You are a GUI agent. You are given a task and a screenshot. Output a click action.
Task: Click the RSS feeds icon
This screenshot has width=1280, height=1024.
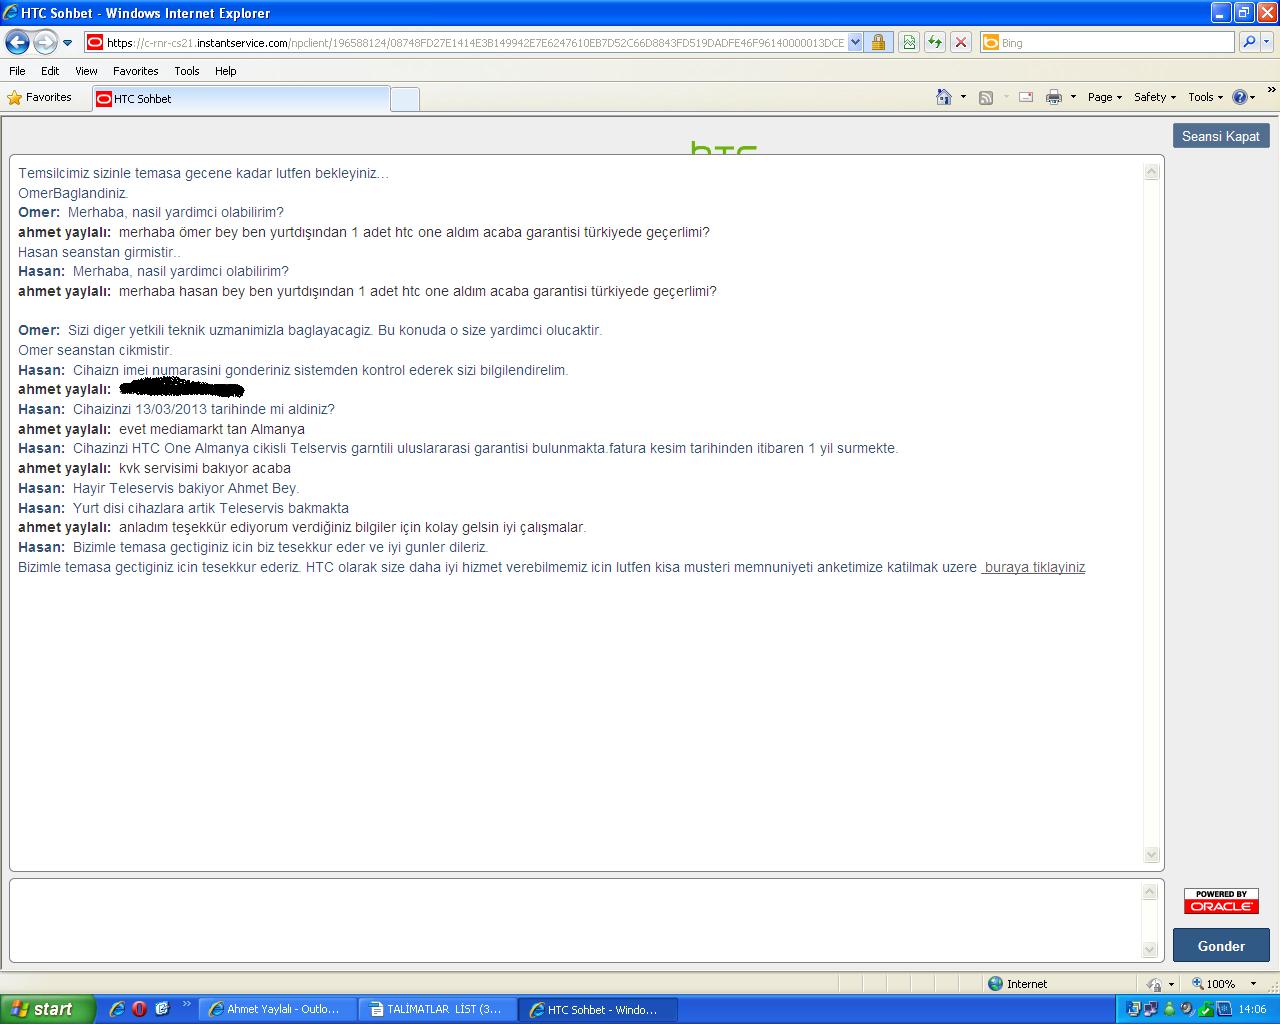[x=986, y=97]
